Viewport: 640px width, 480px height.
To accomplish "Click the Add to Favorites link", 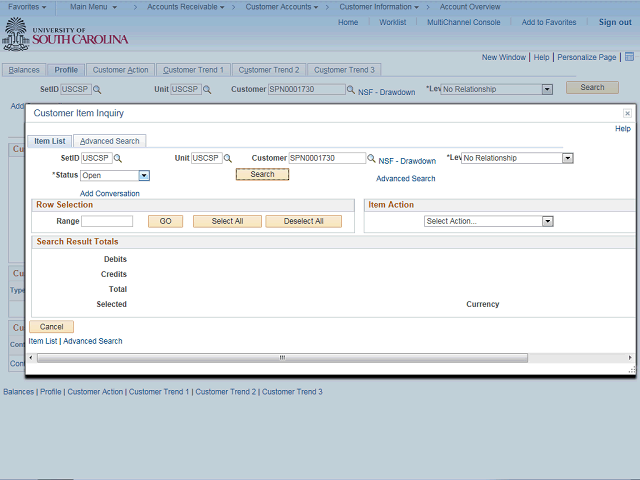I will [x=549, y=22].
